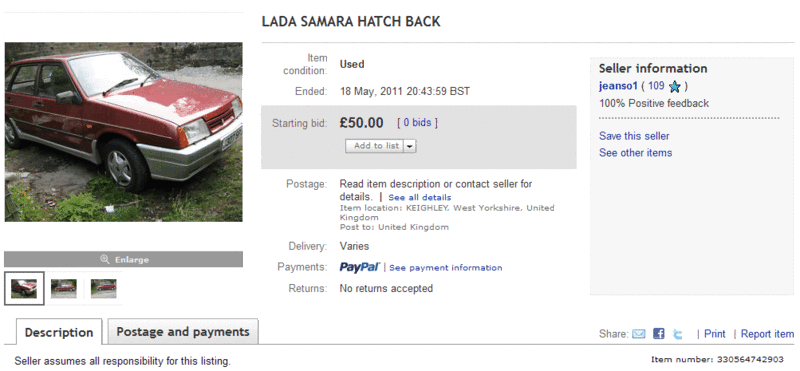Switch to Postage and payments tab

(183, 332)
